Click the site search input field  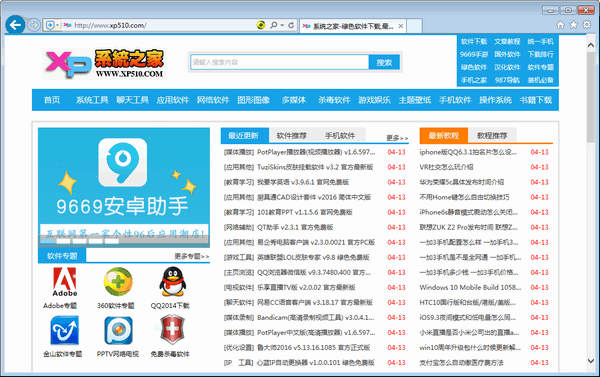point(280,62)
